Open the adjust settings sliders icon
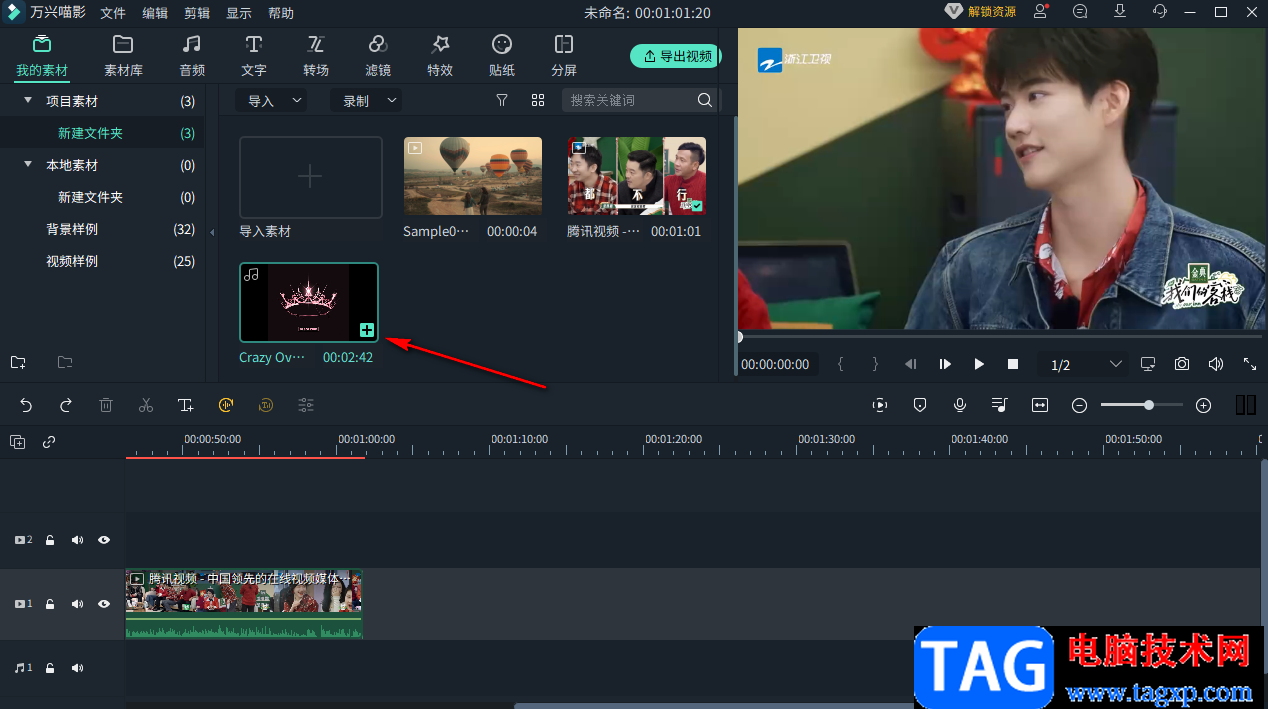This screenshot has height=709, width=1268. [x=306, y=405]
